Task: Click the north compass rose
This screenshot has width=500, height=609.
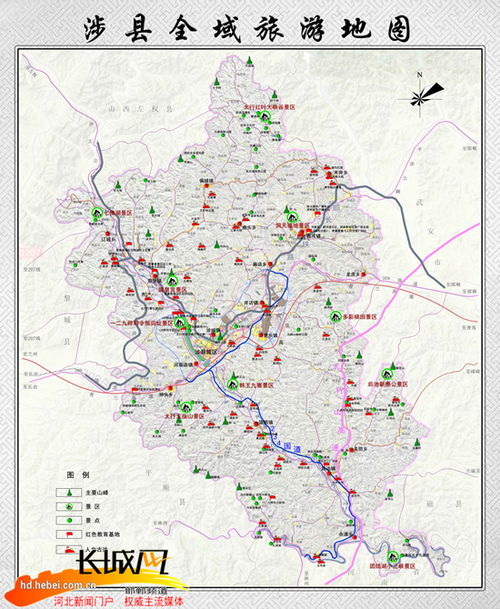Action: 422,95
